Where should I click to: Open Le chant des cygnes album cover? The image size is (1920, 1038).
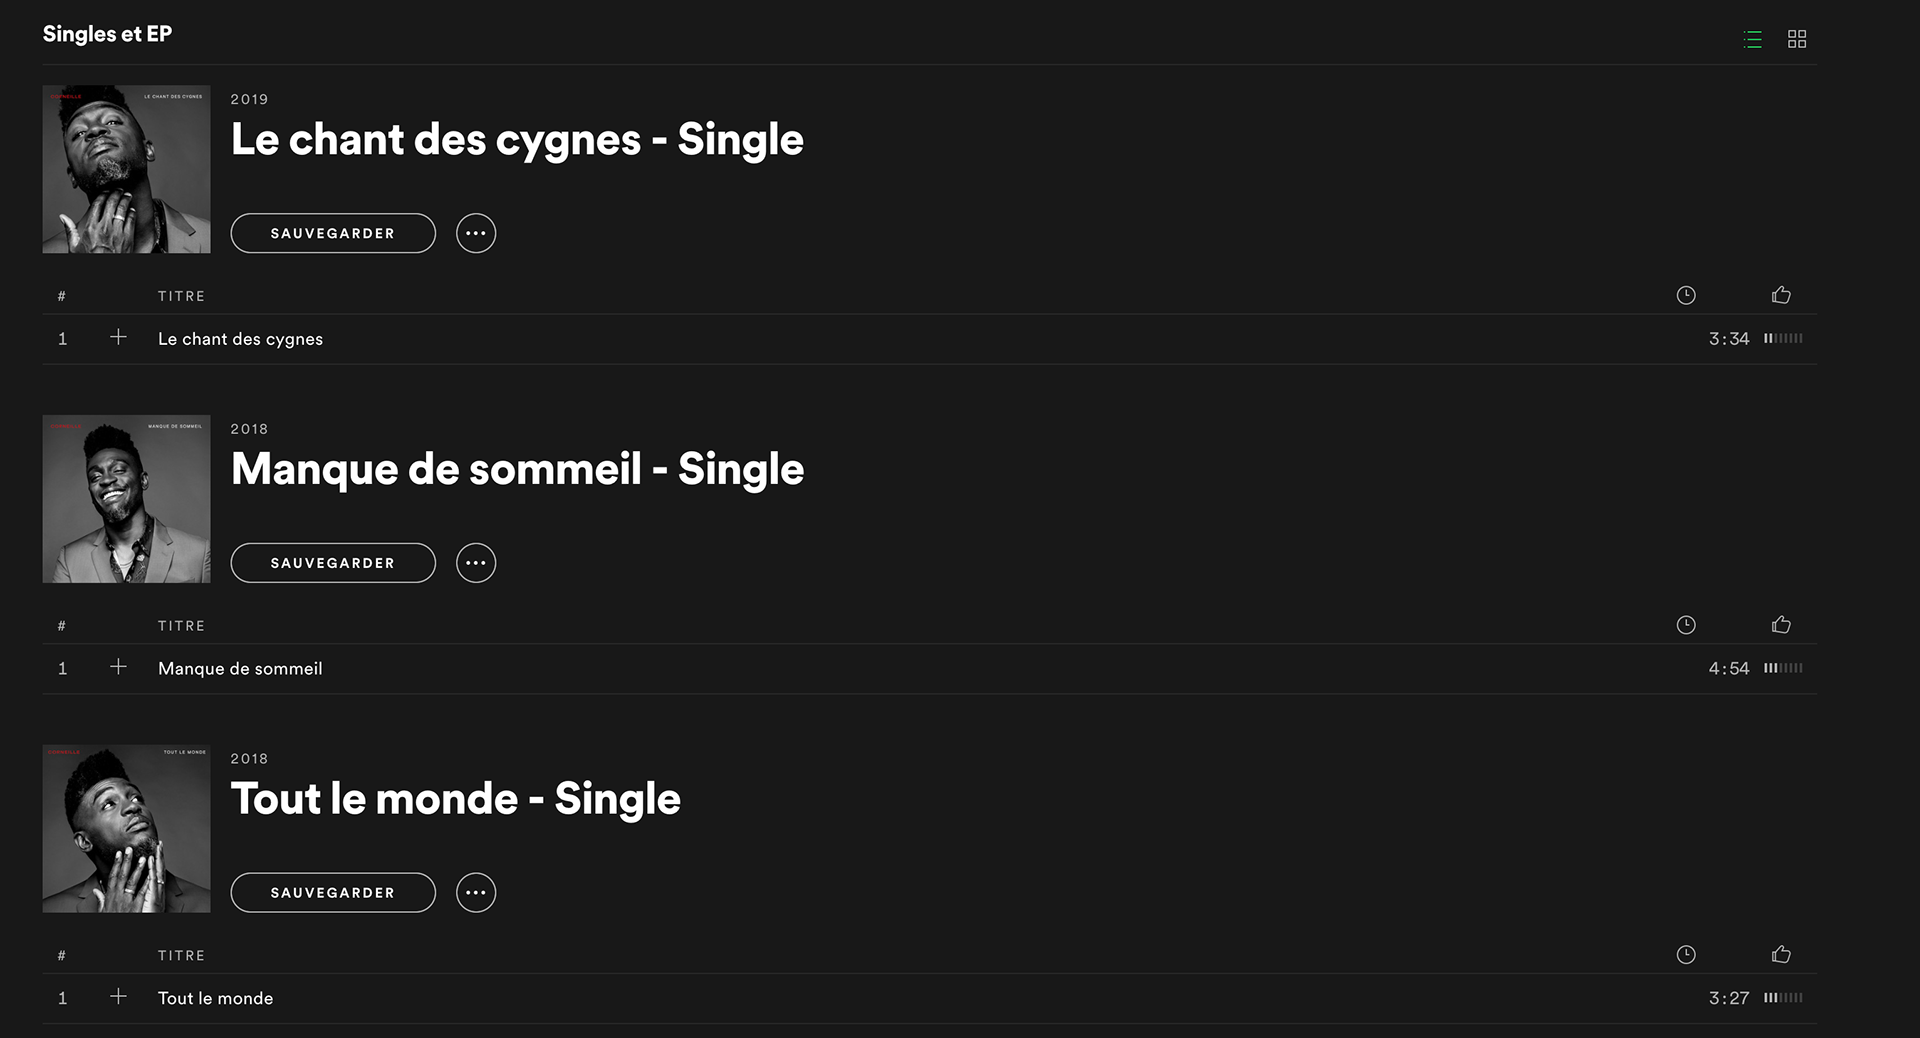(126, 169)
